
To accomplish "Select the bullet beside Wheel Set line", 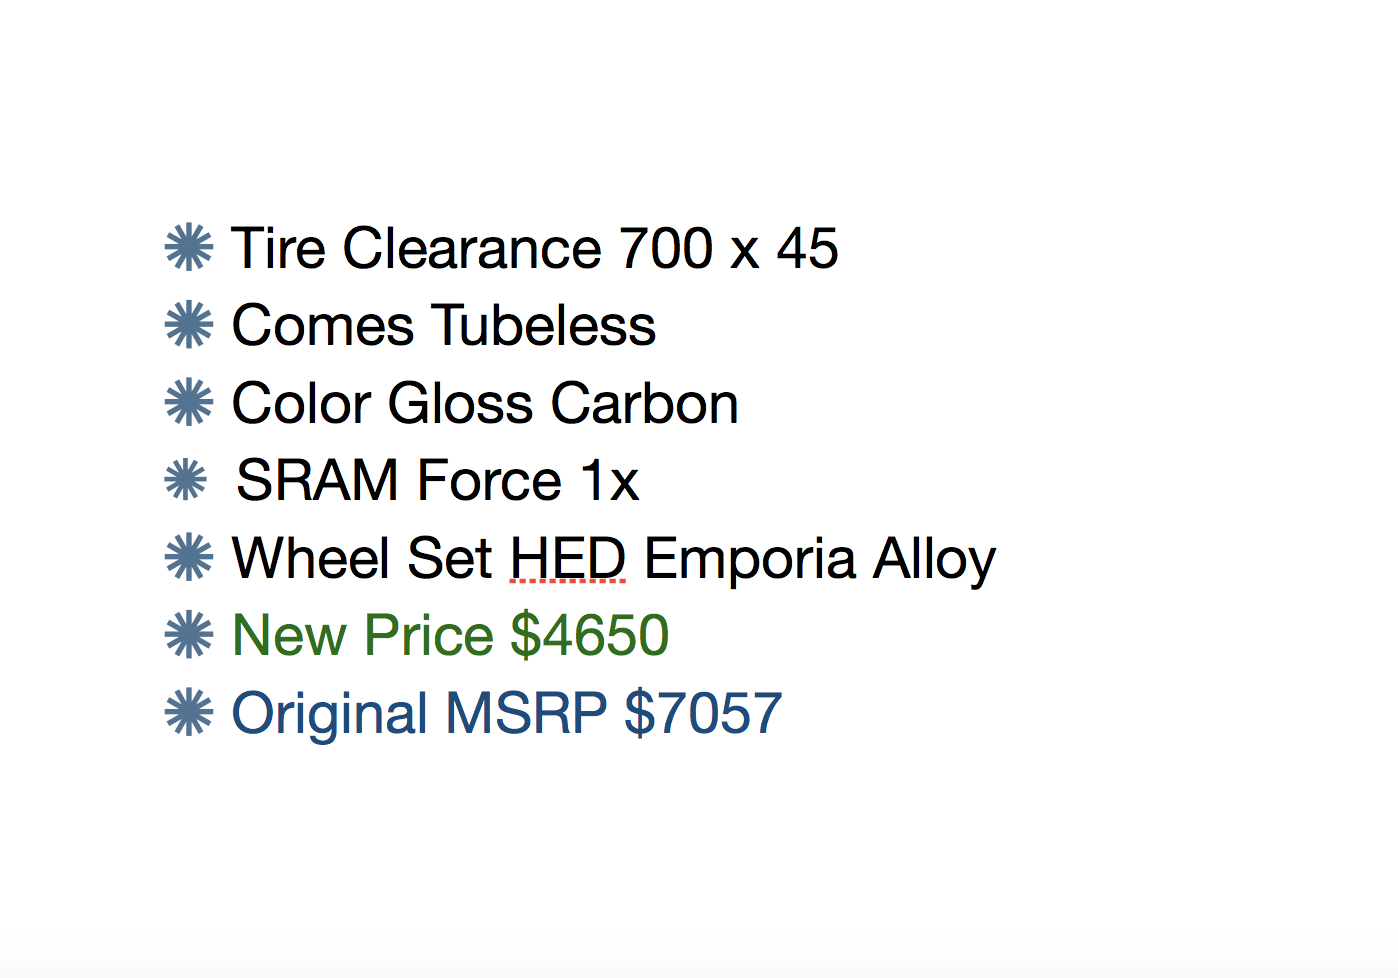I will pyautogui.click(x=189, y=557).
